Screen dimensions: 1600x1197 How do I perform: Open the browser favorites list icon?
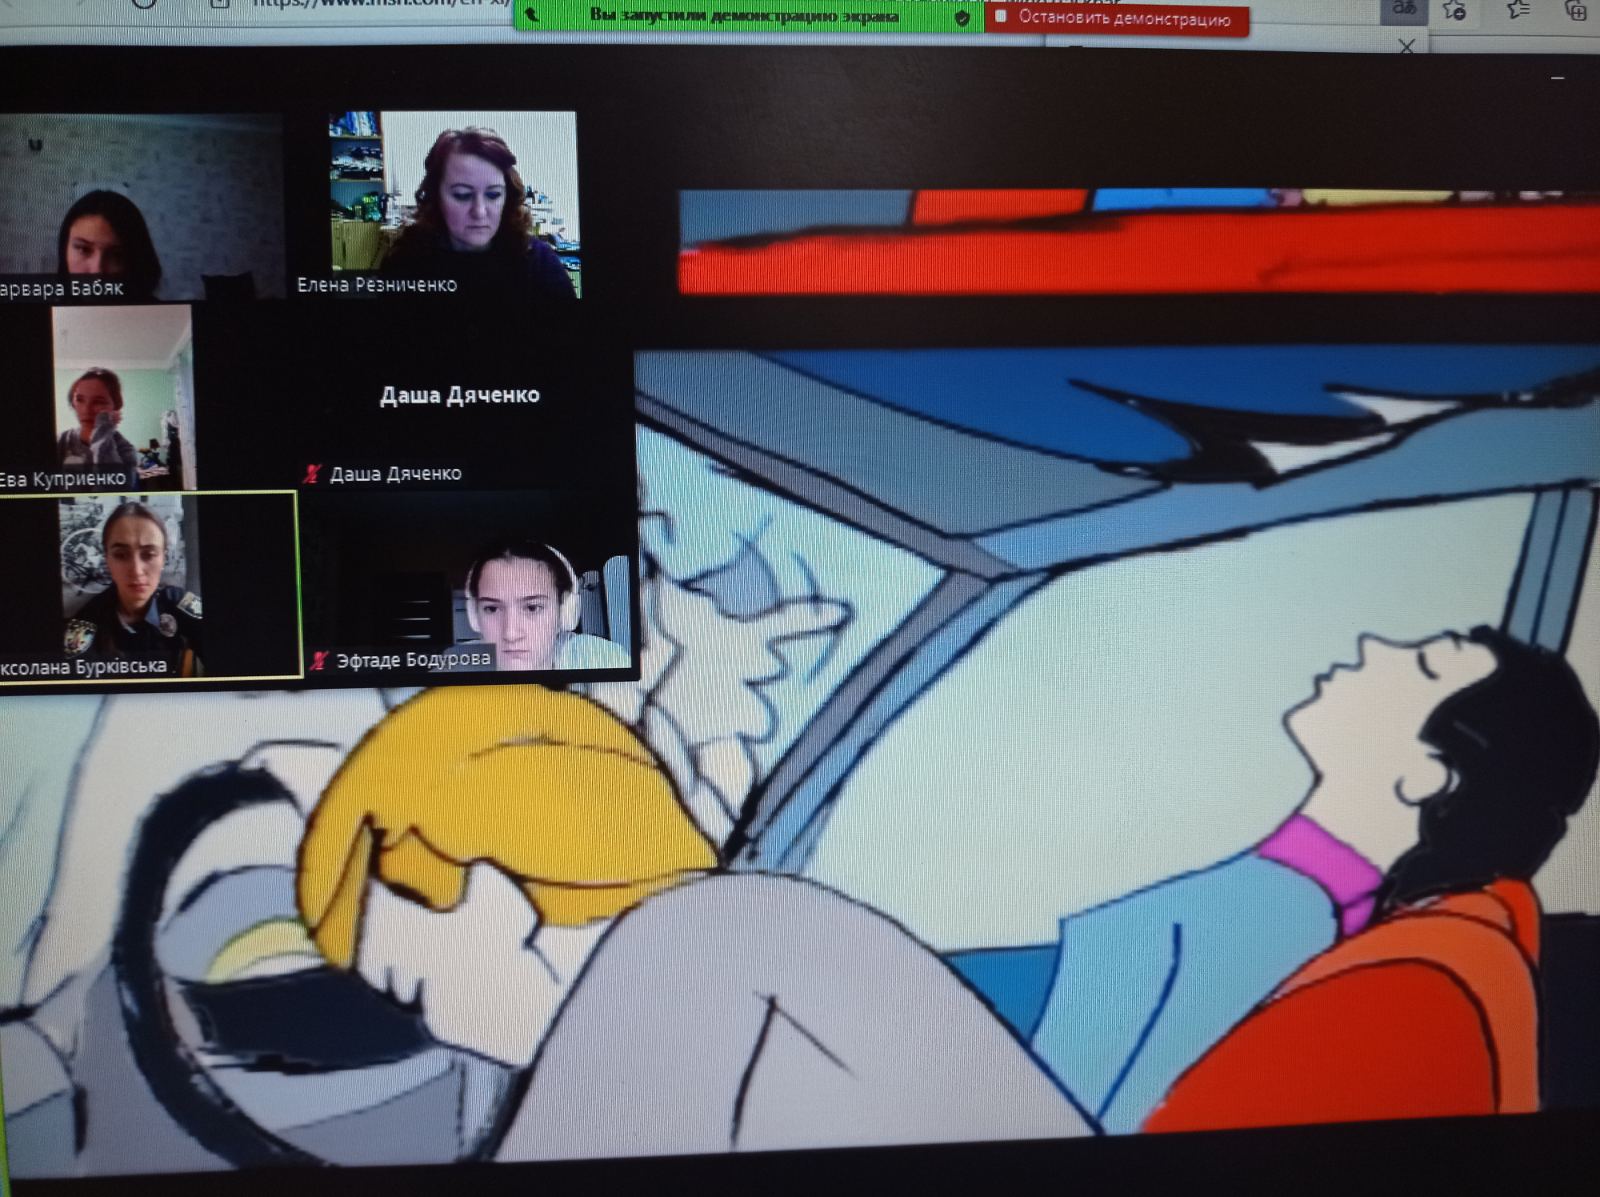1517,10
